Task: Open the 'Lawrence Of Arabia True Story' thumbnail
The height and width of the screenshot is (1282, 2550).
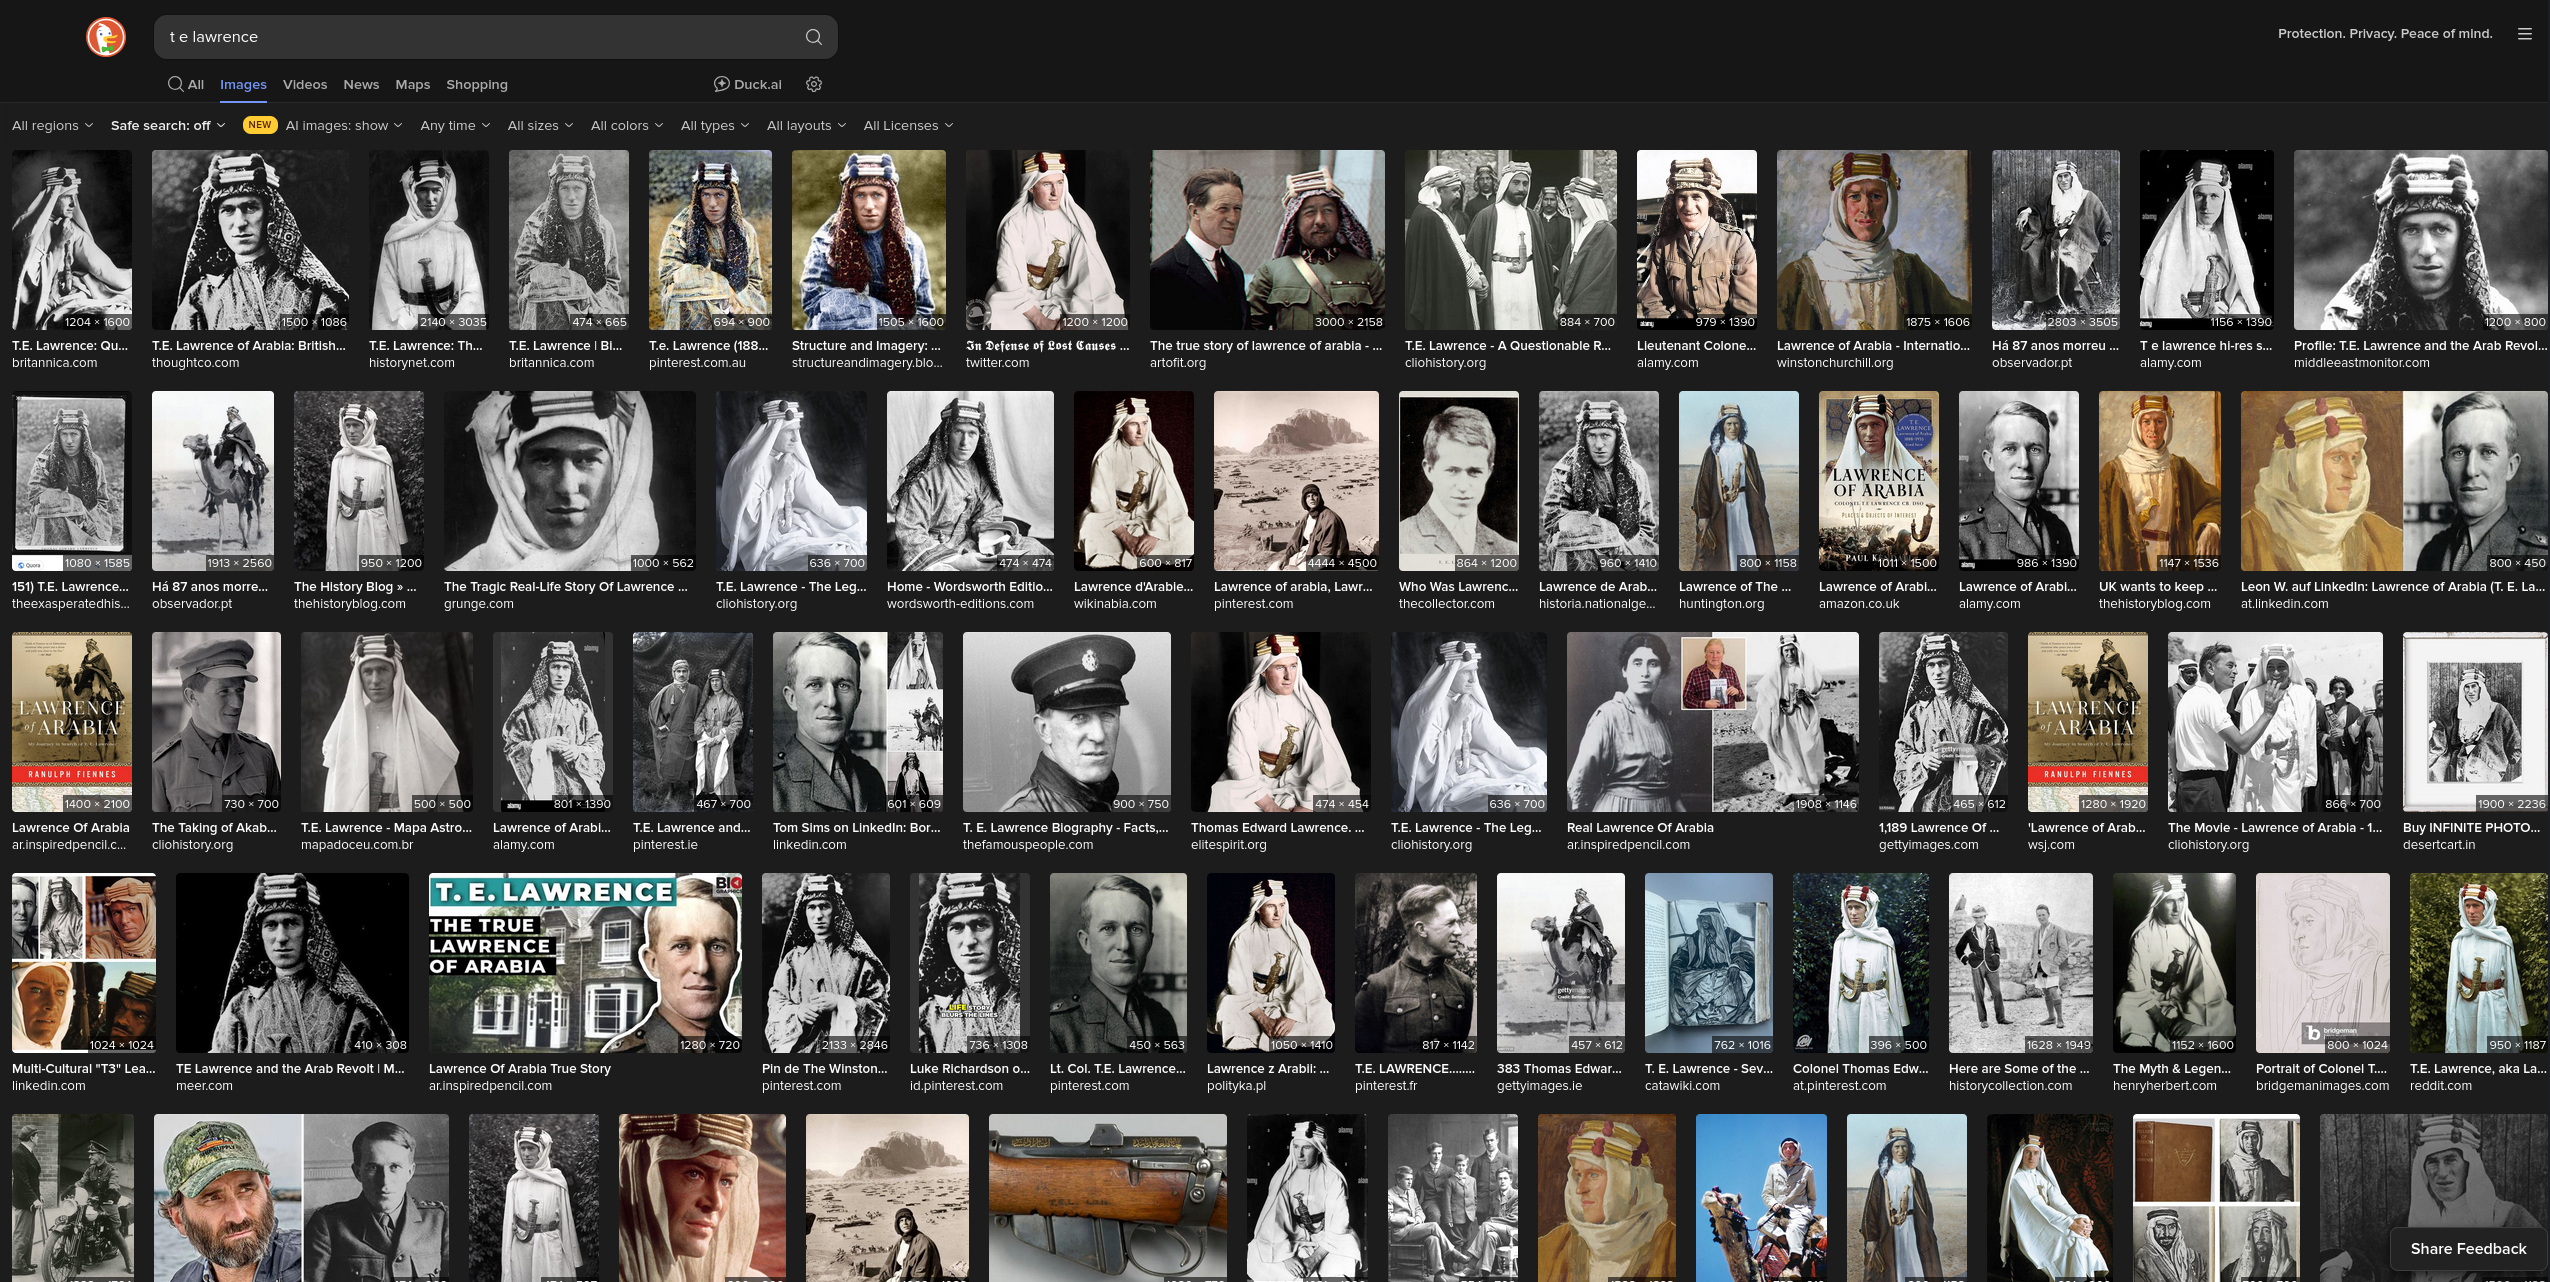Action: (x=585, y=962)
